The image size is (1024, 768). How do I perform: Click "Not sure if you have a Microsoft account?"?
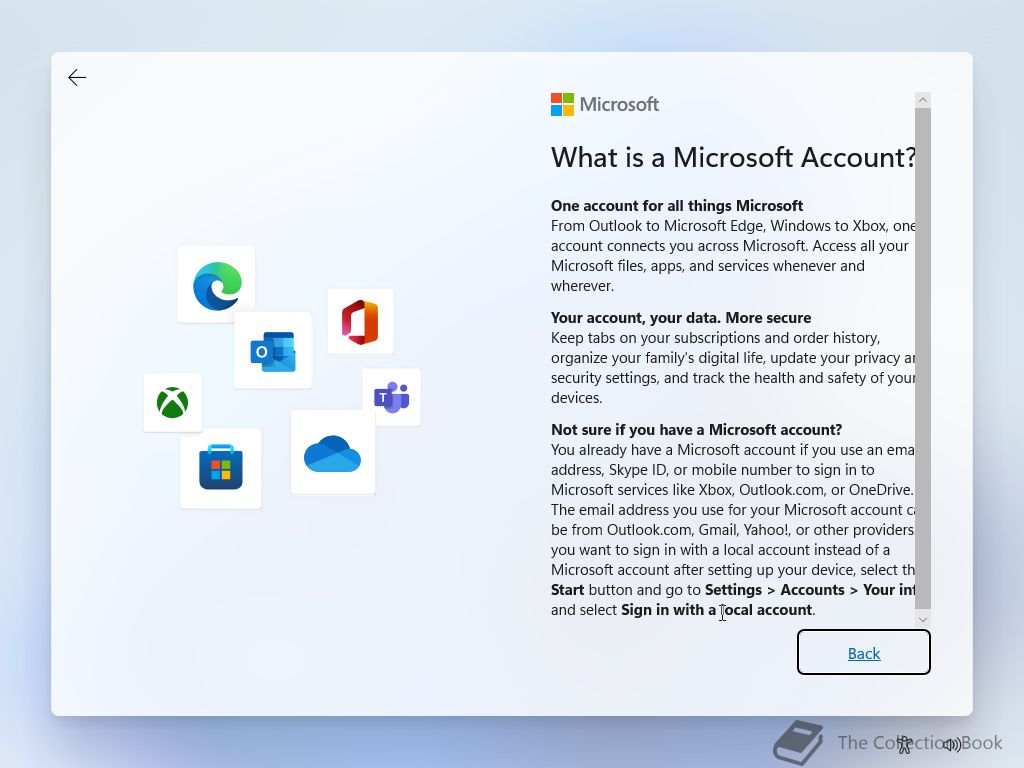696,430
